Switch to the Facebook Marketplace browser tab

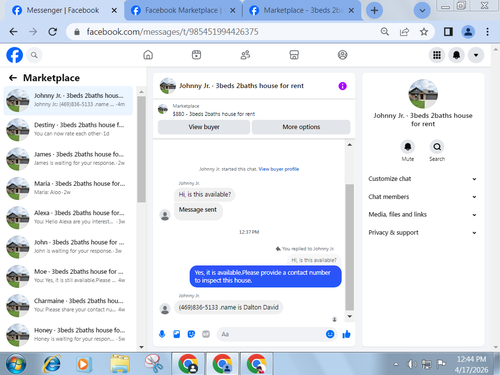[x=182, y=10]
